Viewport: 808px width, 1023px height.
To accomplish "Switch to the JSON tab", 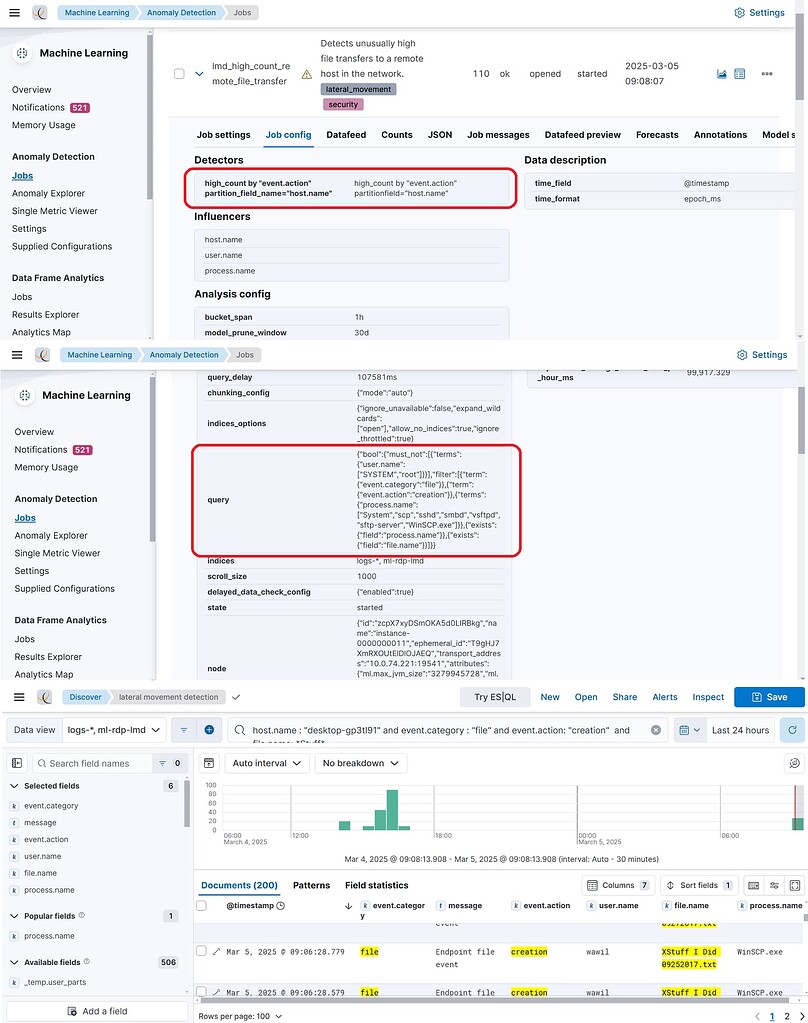I will (x=440, y=134).
